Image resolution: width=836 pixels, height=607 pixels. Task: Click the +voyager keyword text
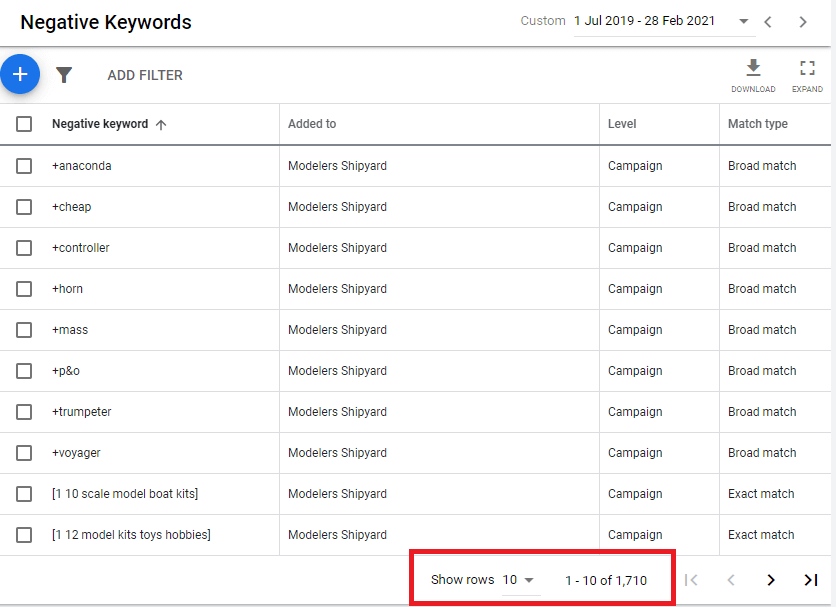pos(76,453)
